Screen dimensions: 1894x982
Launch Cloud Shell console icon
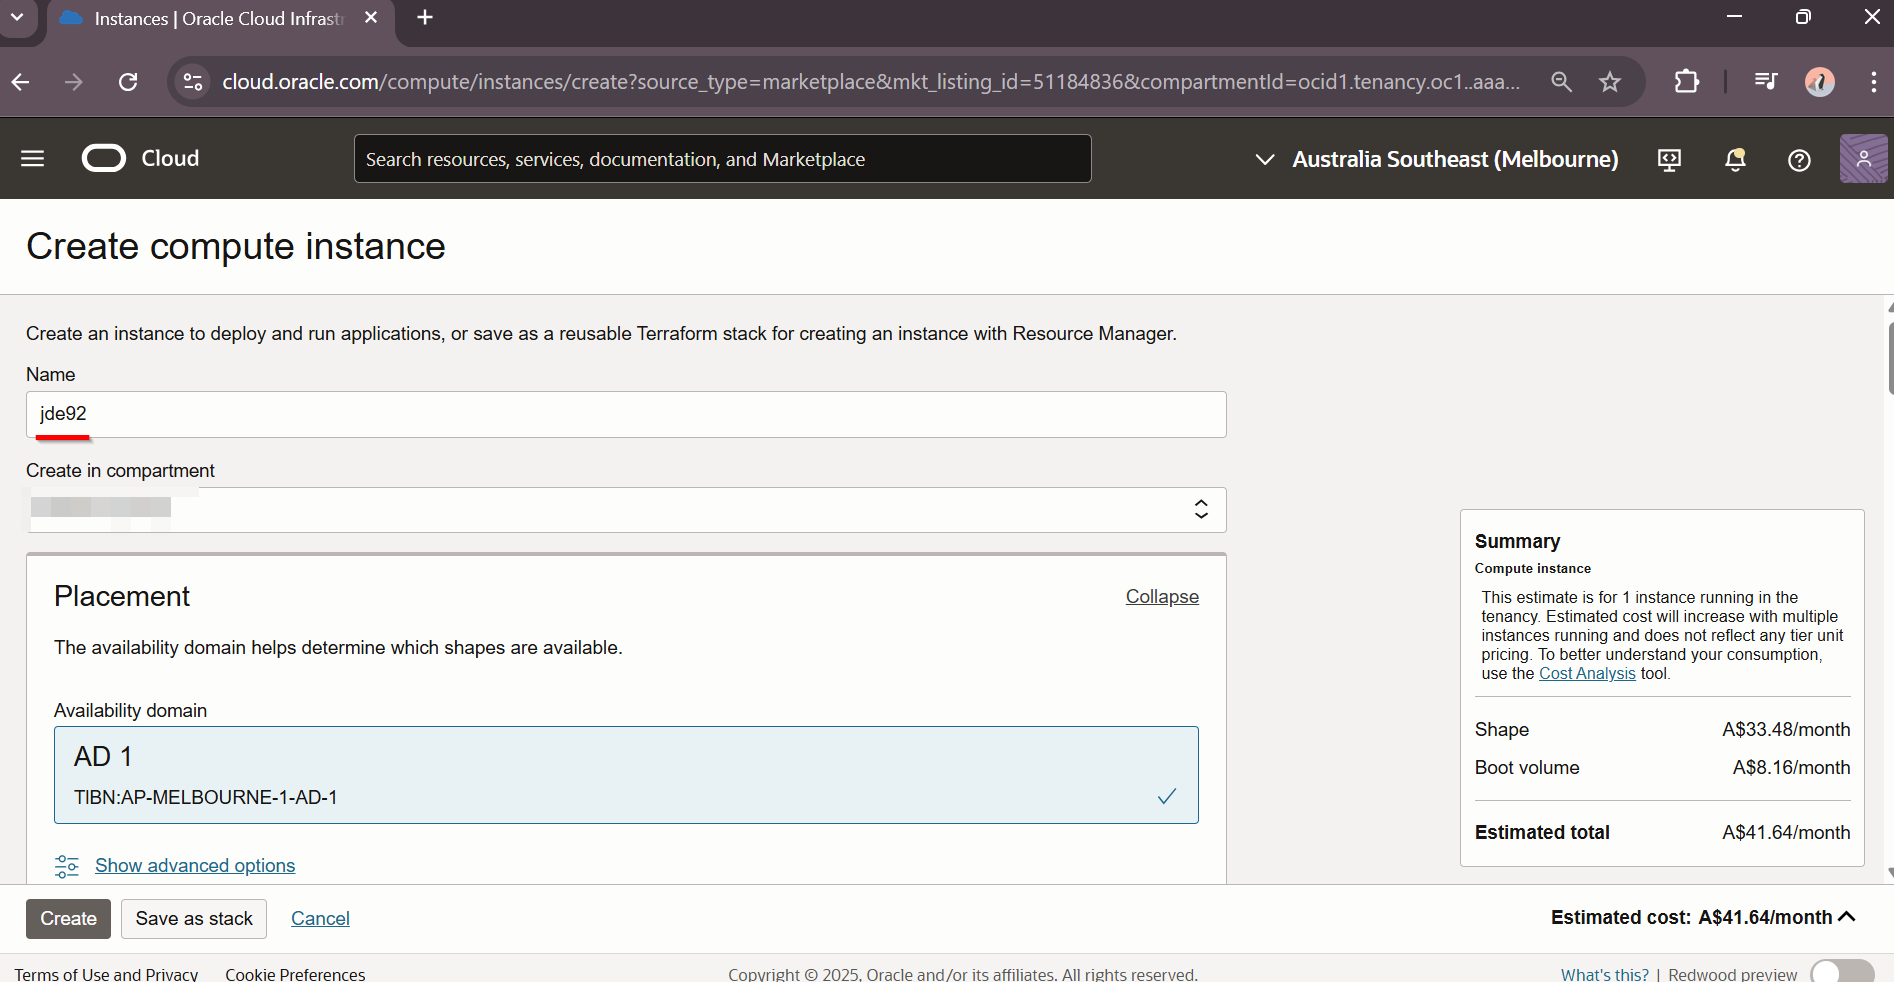click(x=1669, y=160)
